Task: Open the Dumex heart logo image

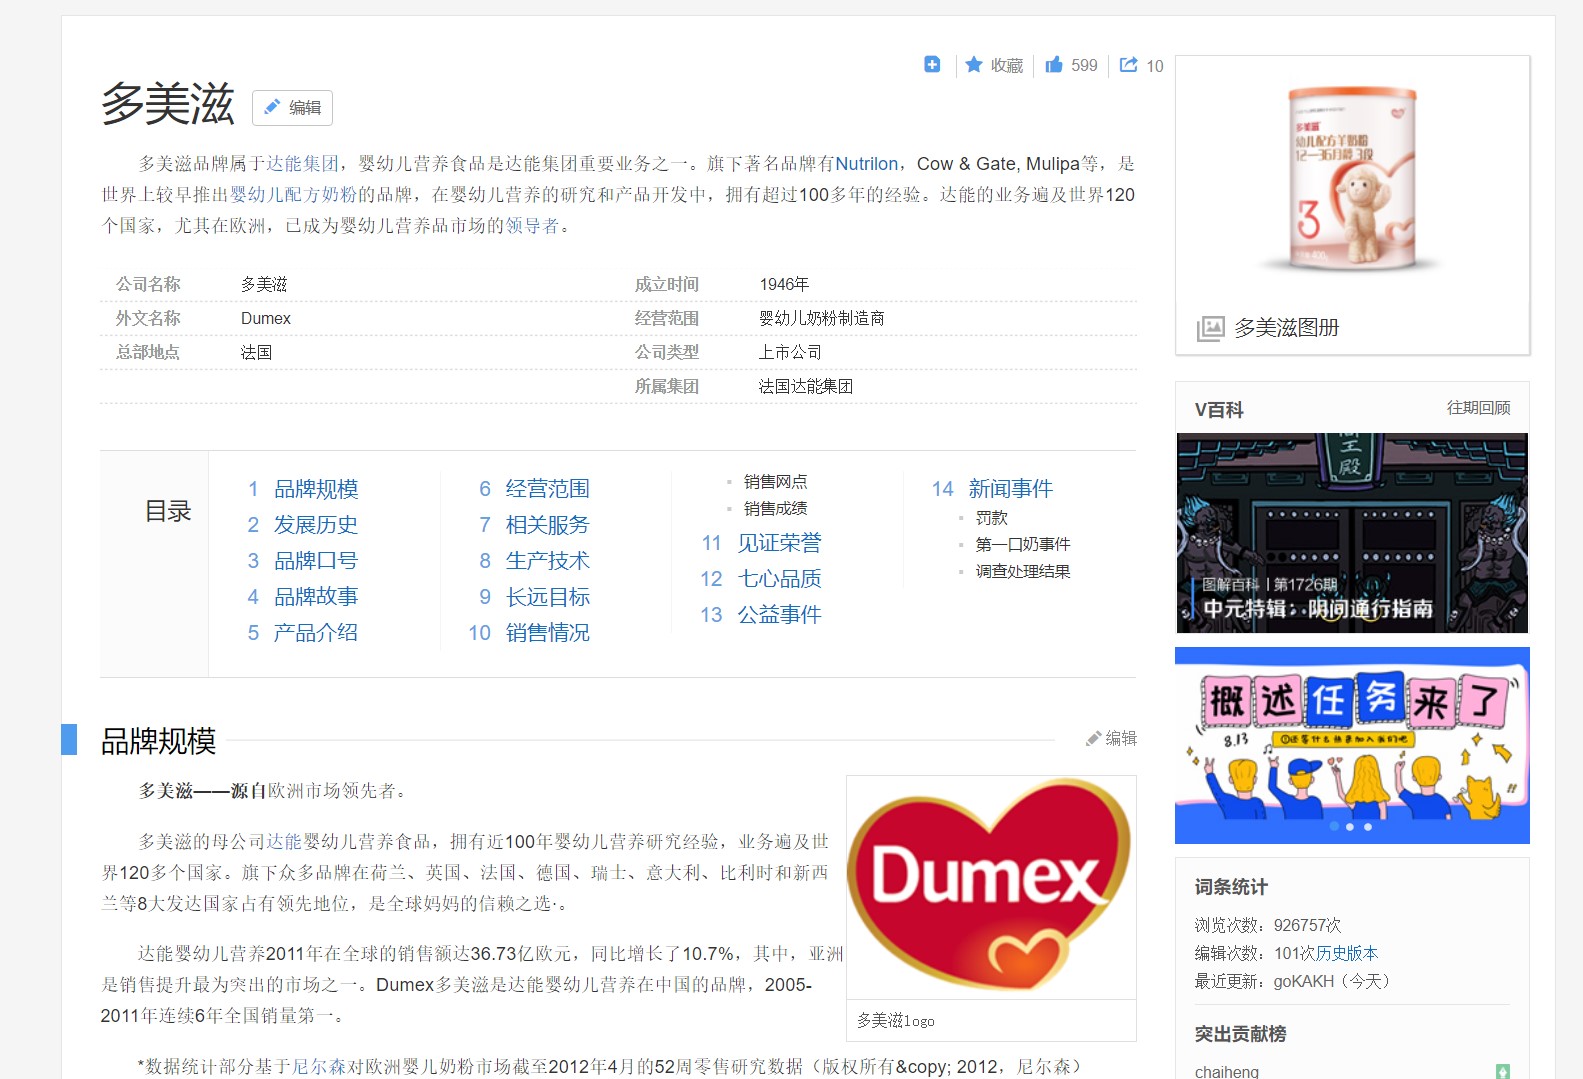Action: pyautogui.click(x=991, y=887)
